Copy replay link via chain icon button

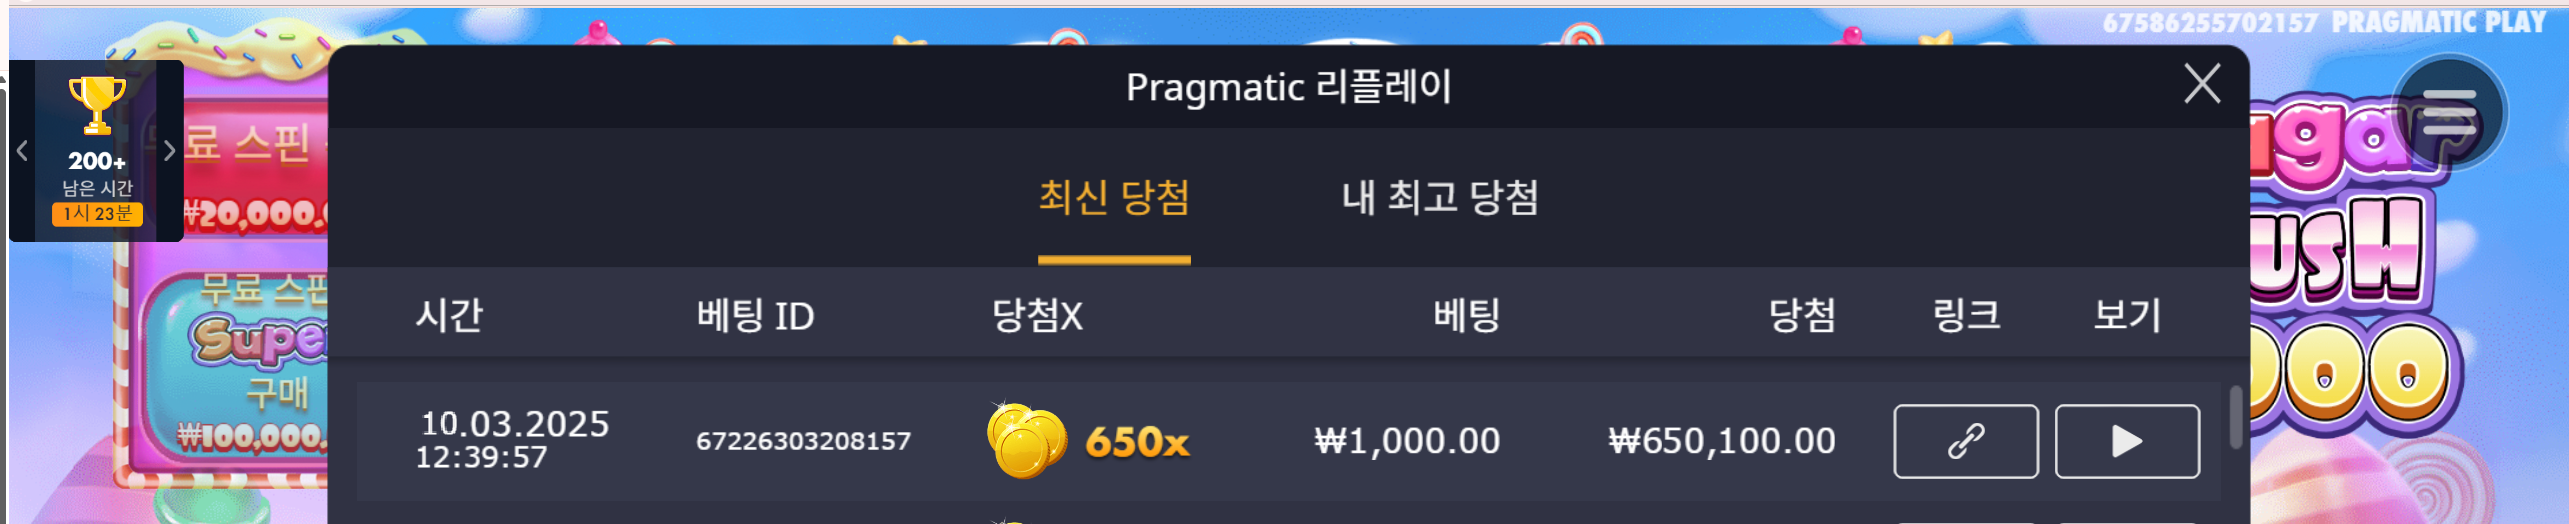pyautogui.click(x=1965, y=441)
